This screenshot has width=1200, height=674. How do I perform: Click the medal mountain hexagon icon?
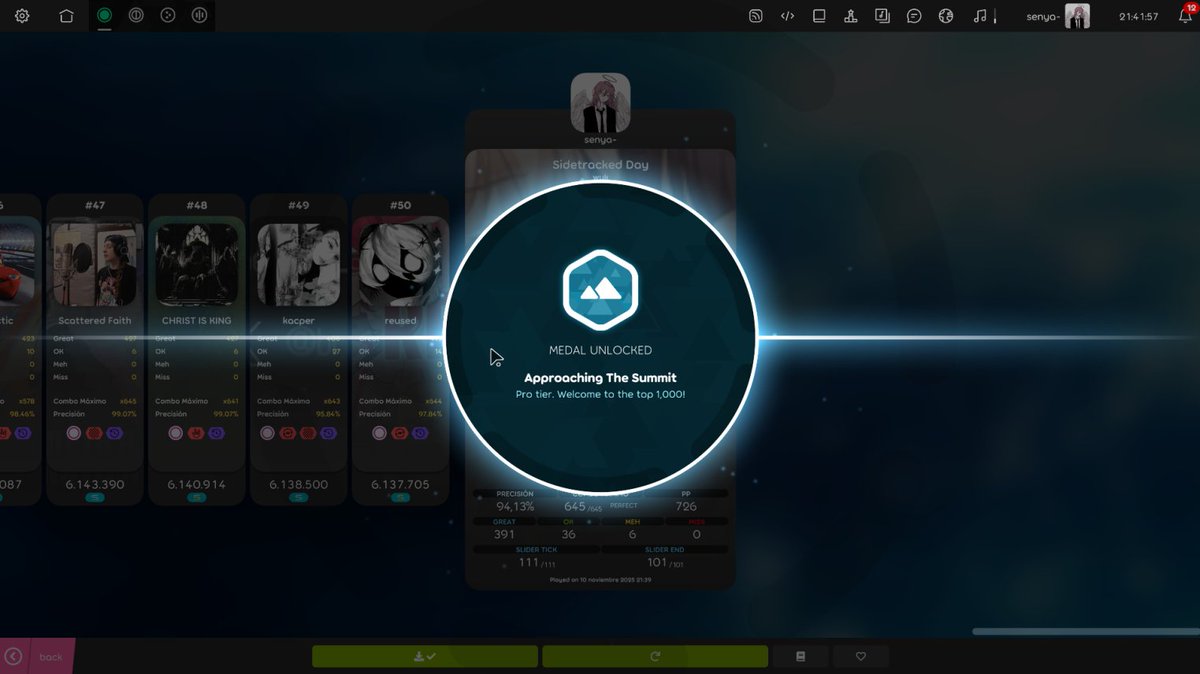point(600,290)
